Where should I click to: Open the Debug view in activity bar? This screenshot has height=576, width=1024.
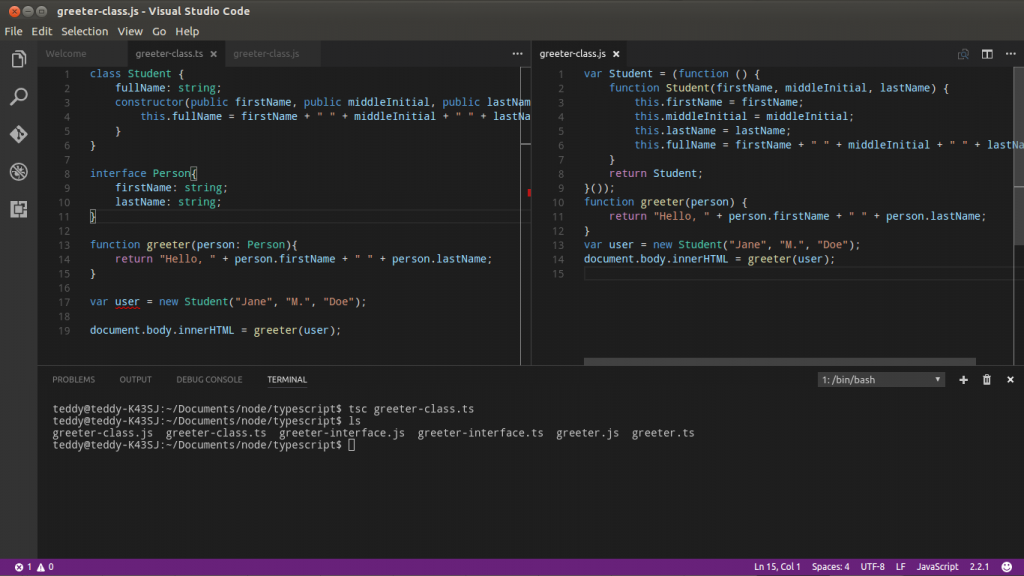point(18,171)
